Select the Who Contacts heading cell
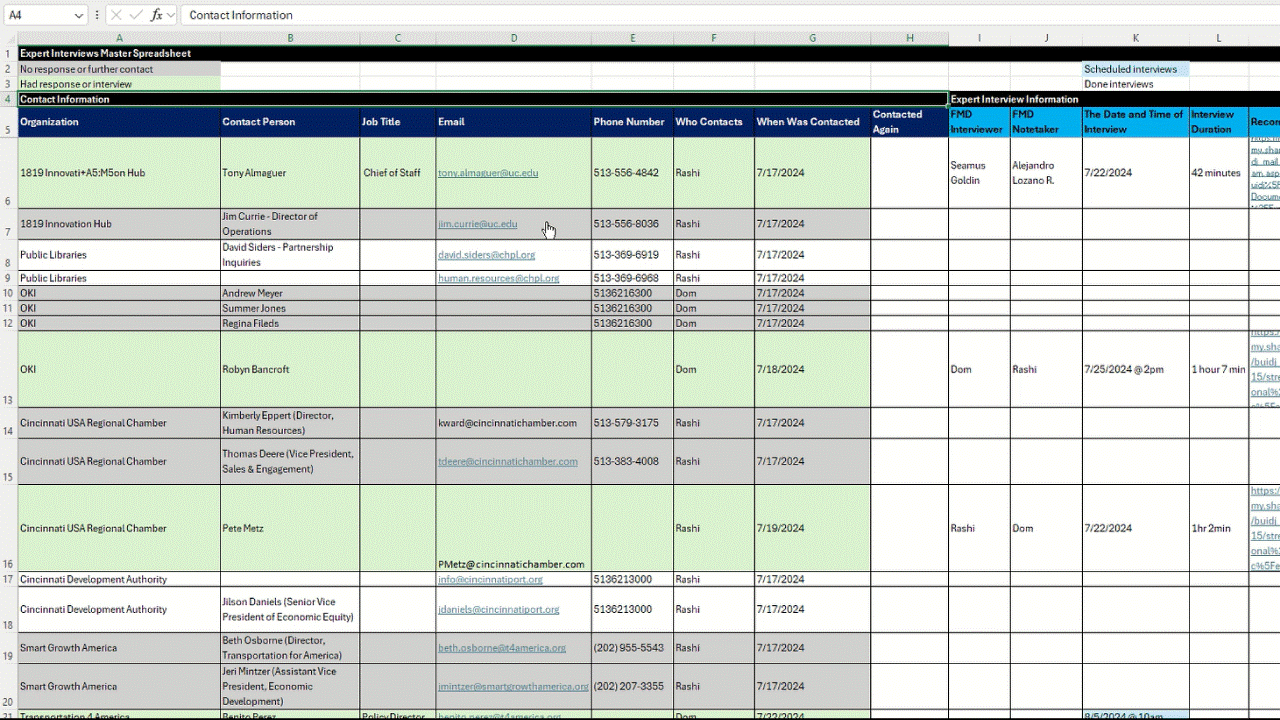Image resolution: width=1280 pixels, height=720 pixels. 713,122
